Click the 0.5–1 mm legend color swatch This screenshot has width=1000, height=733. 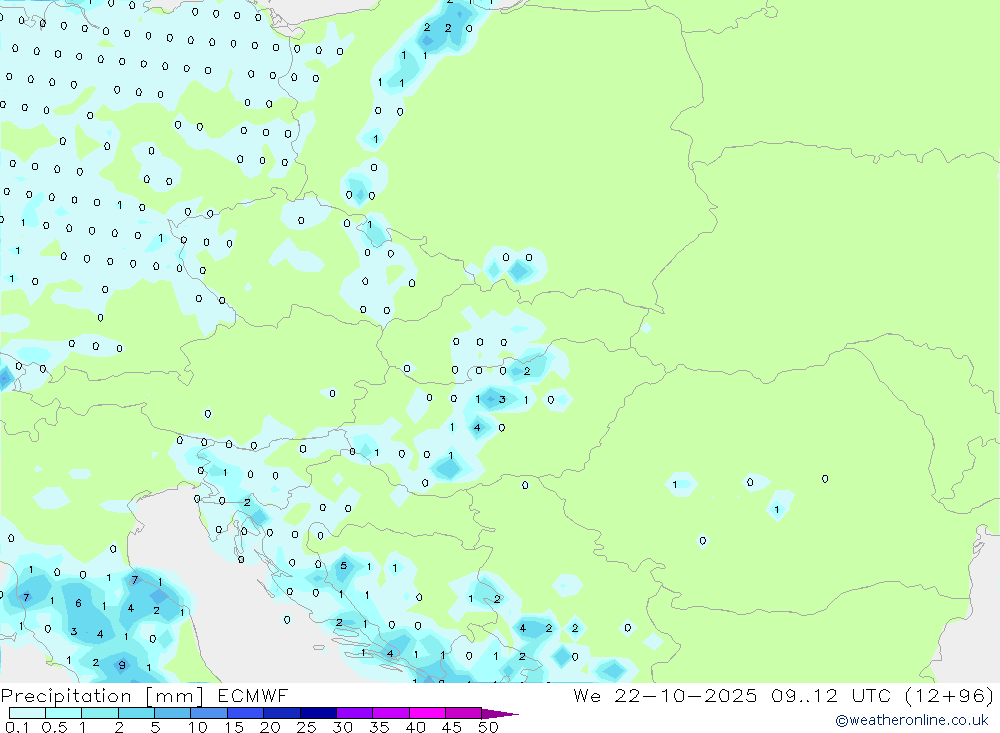[x=63, y=713]
